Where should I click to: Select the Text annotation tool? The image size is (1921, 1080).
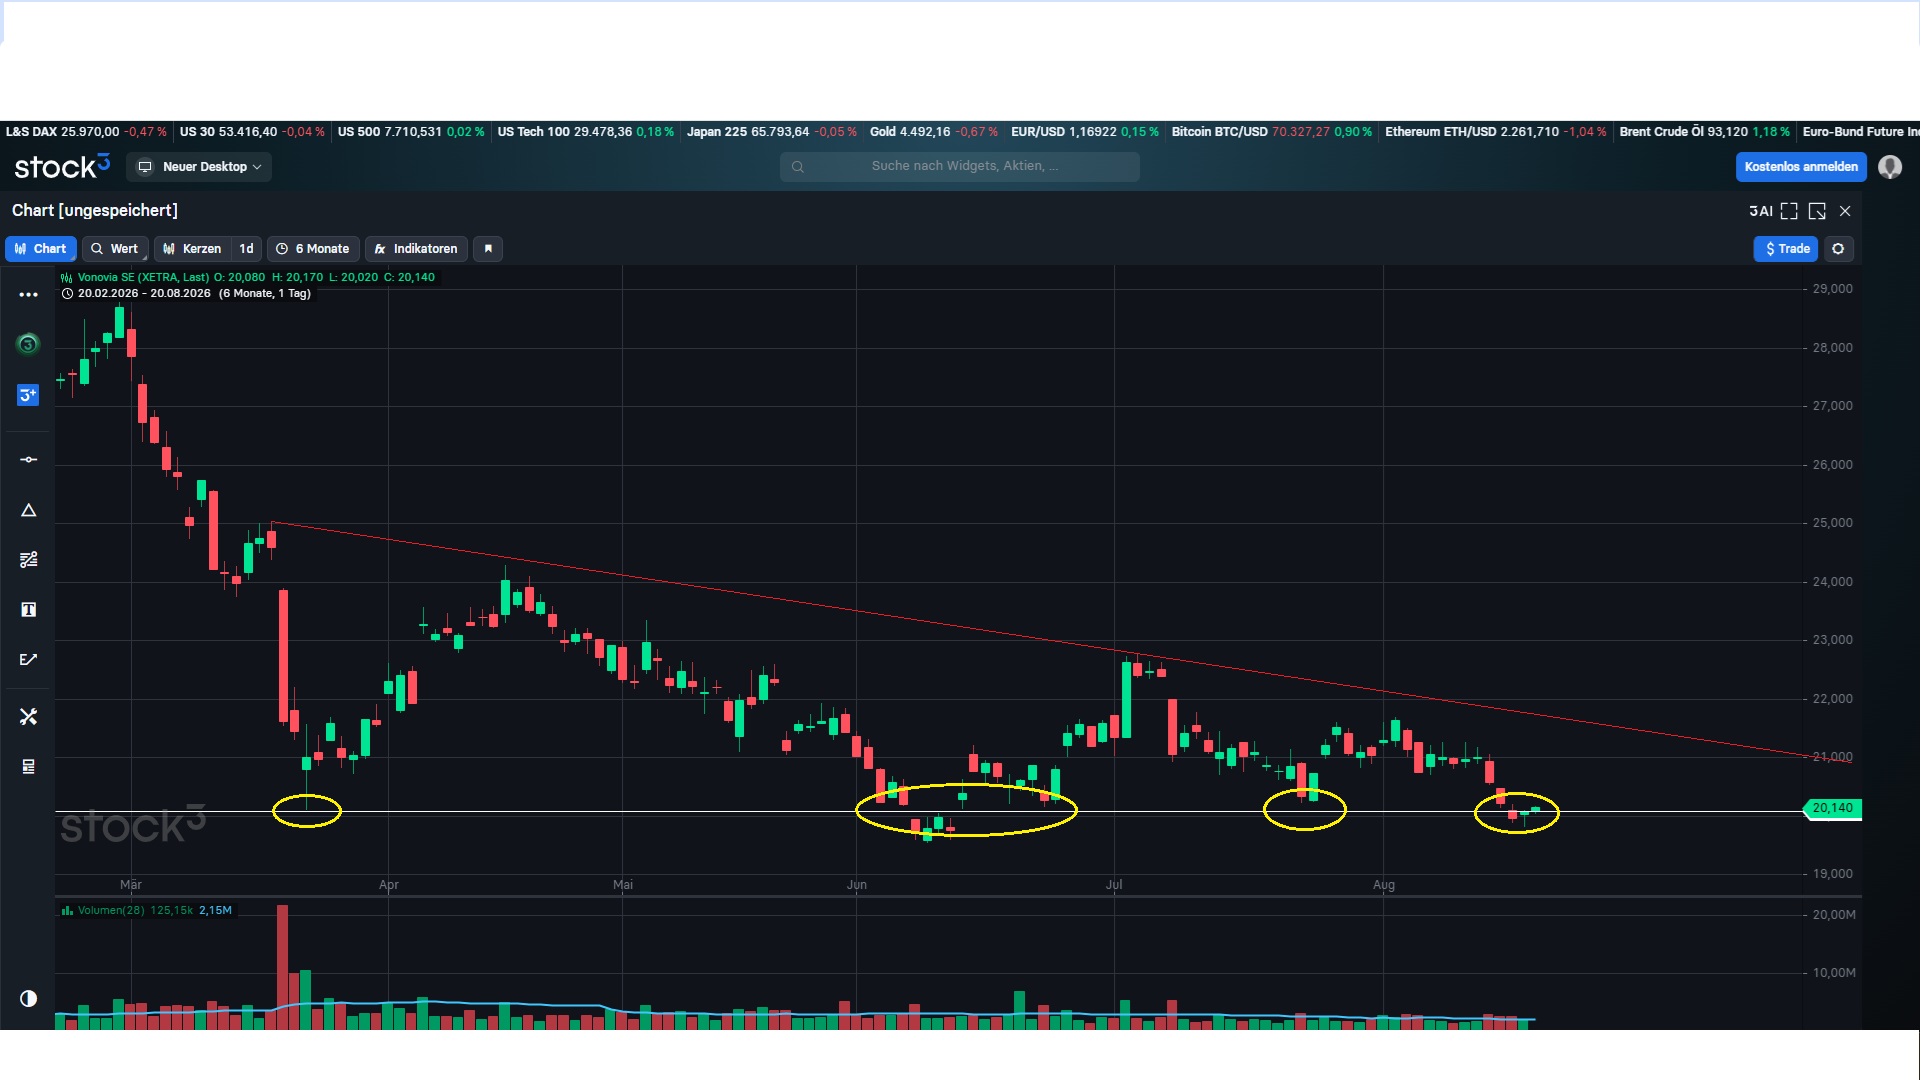pyautogui.click(x=28, y=610)
